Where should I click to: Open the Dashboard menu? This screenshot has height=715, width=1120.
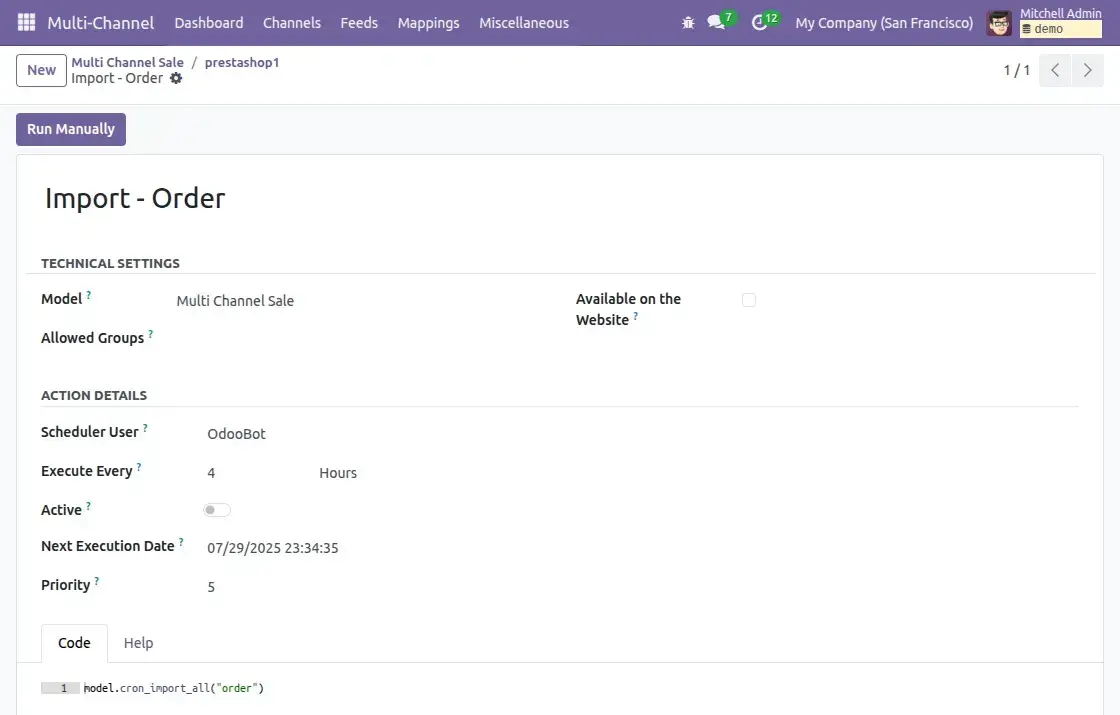[x=209, y=23]
